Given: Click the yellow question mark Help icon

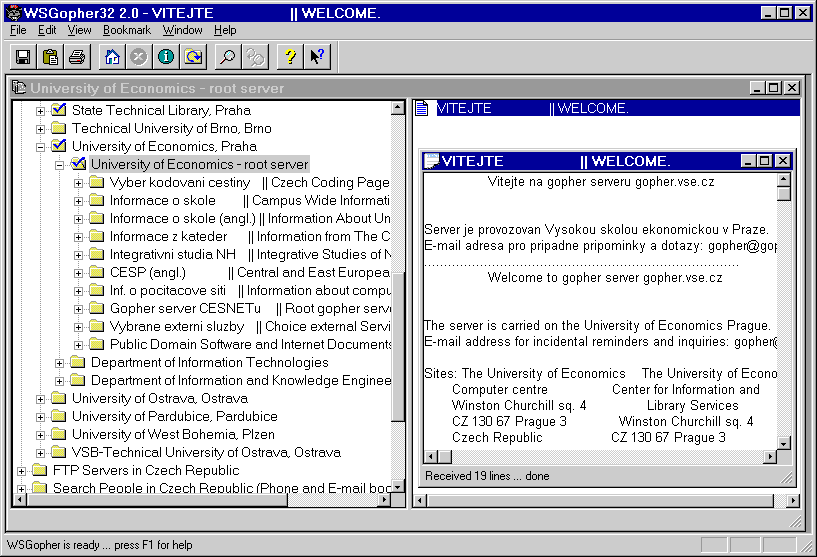Looking at the screenshot, I should click(x=290, y=57).
